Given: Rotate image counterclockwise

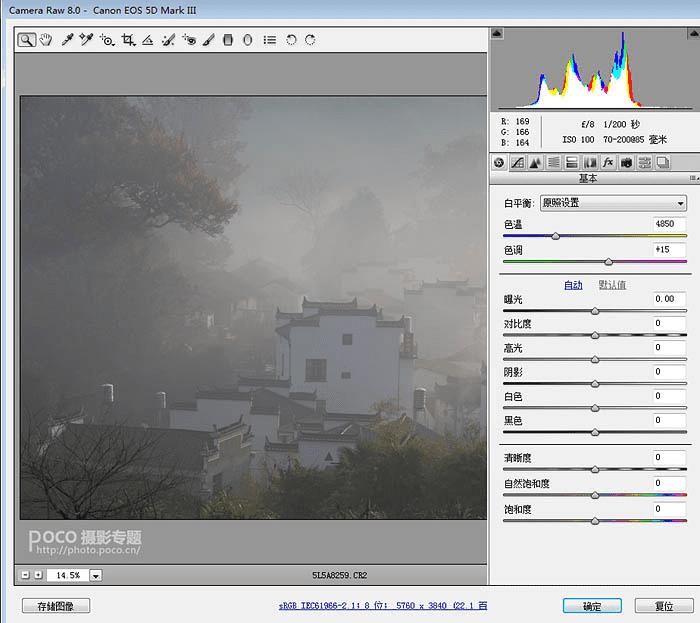Looking at the screenshot, I should [291, 40].
